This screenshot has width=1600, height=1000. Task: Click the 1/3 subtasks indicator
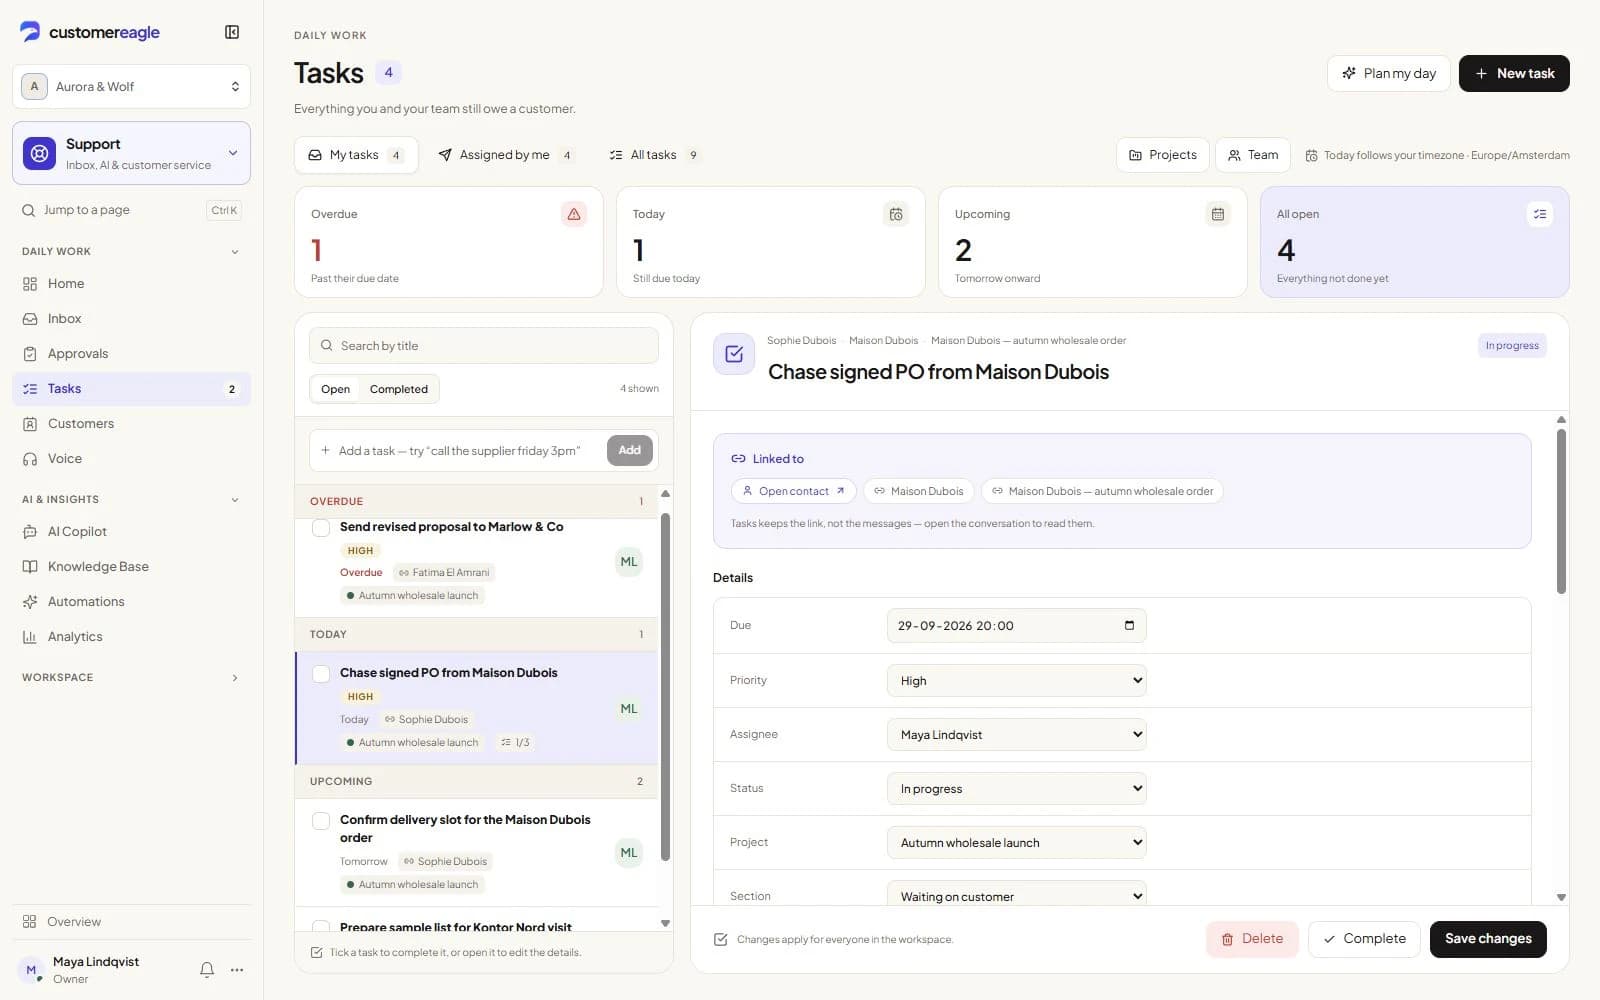[x=515, y=742]
